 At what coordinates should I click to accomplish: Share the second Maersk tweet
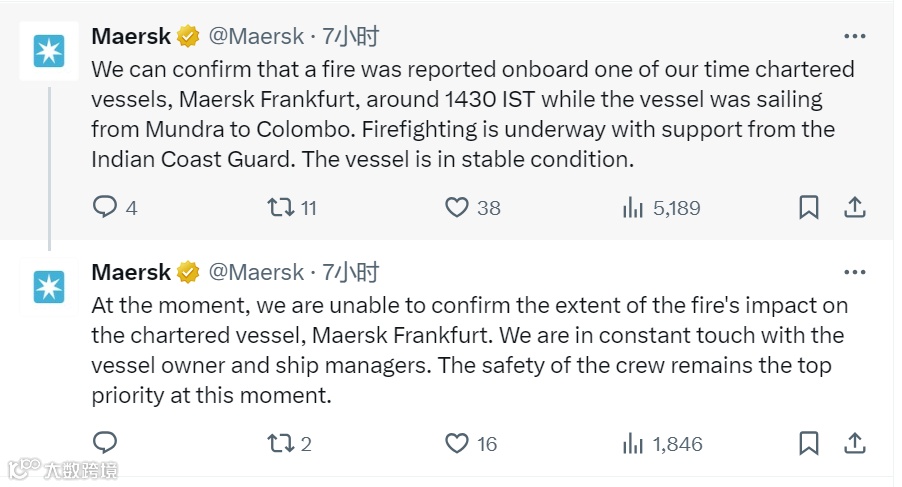point(855,443)
